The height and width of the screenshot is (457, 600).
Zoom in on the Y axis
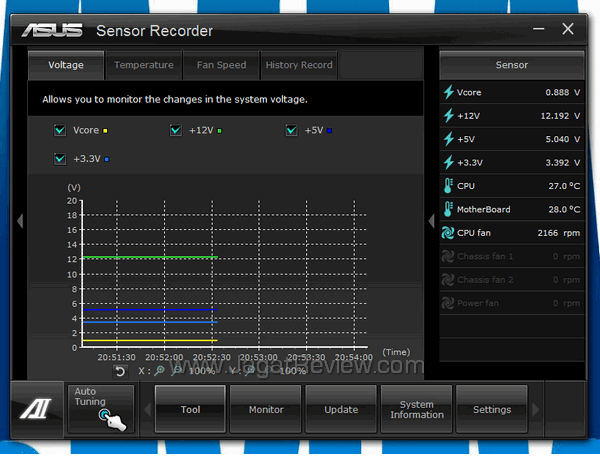pos(250,370)
